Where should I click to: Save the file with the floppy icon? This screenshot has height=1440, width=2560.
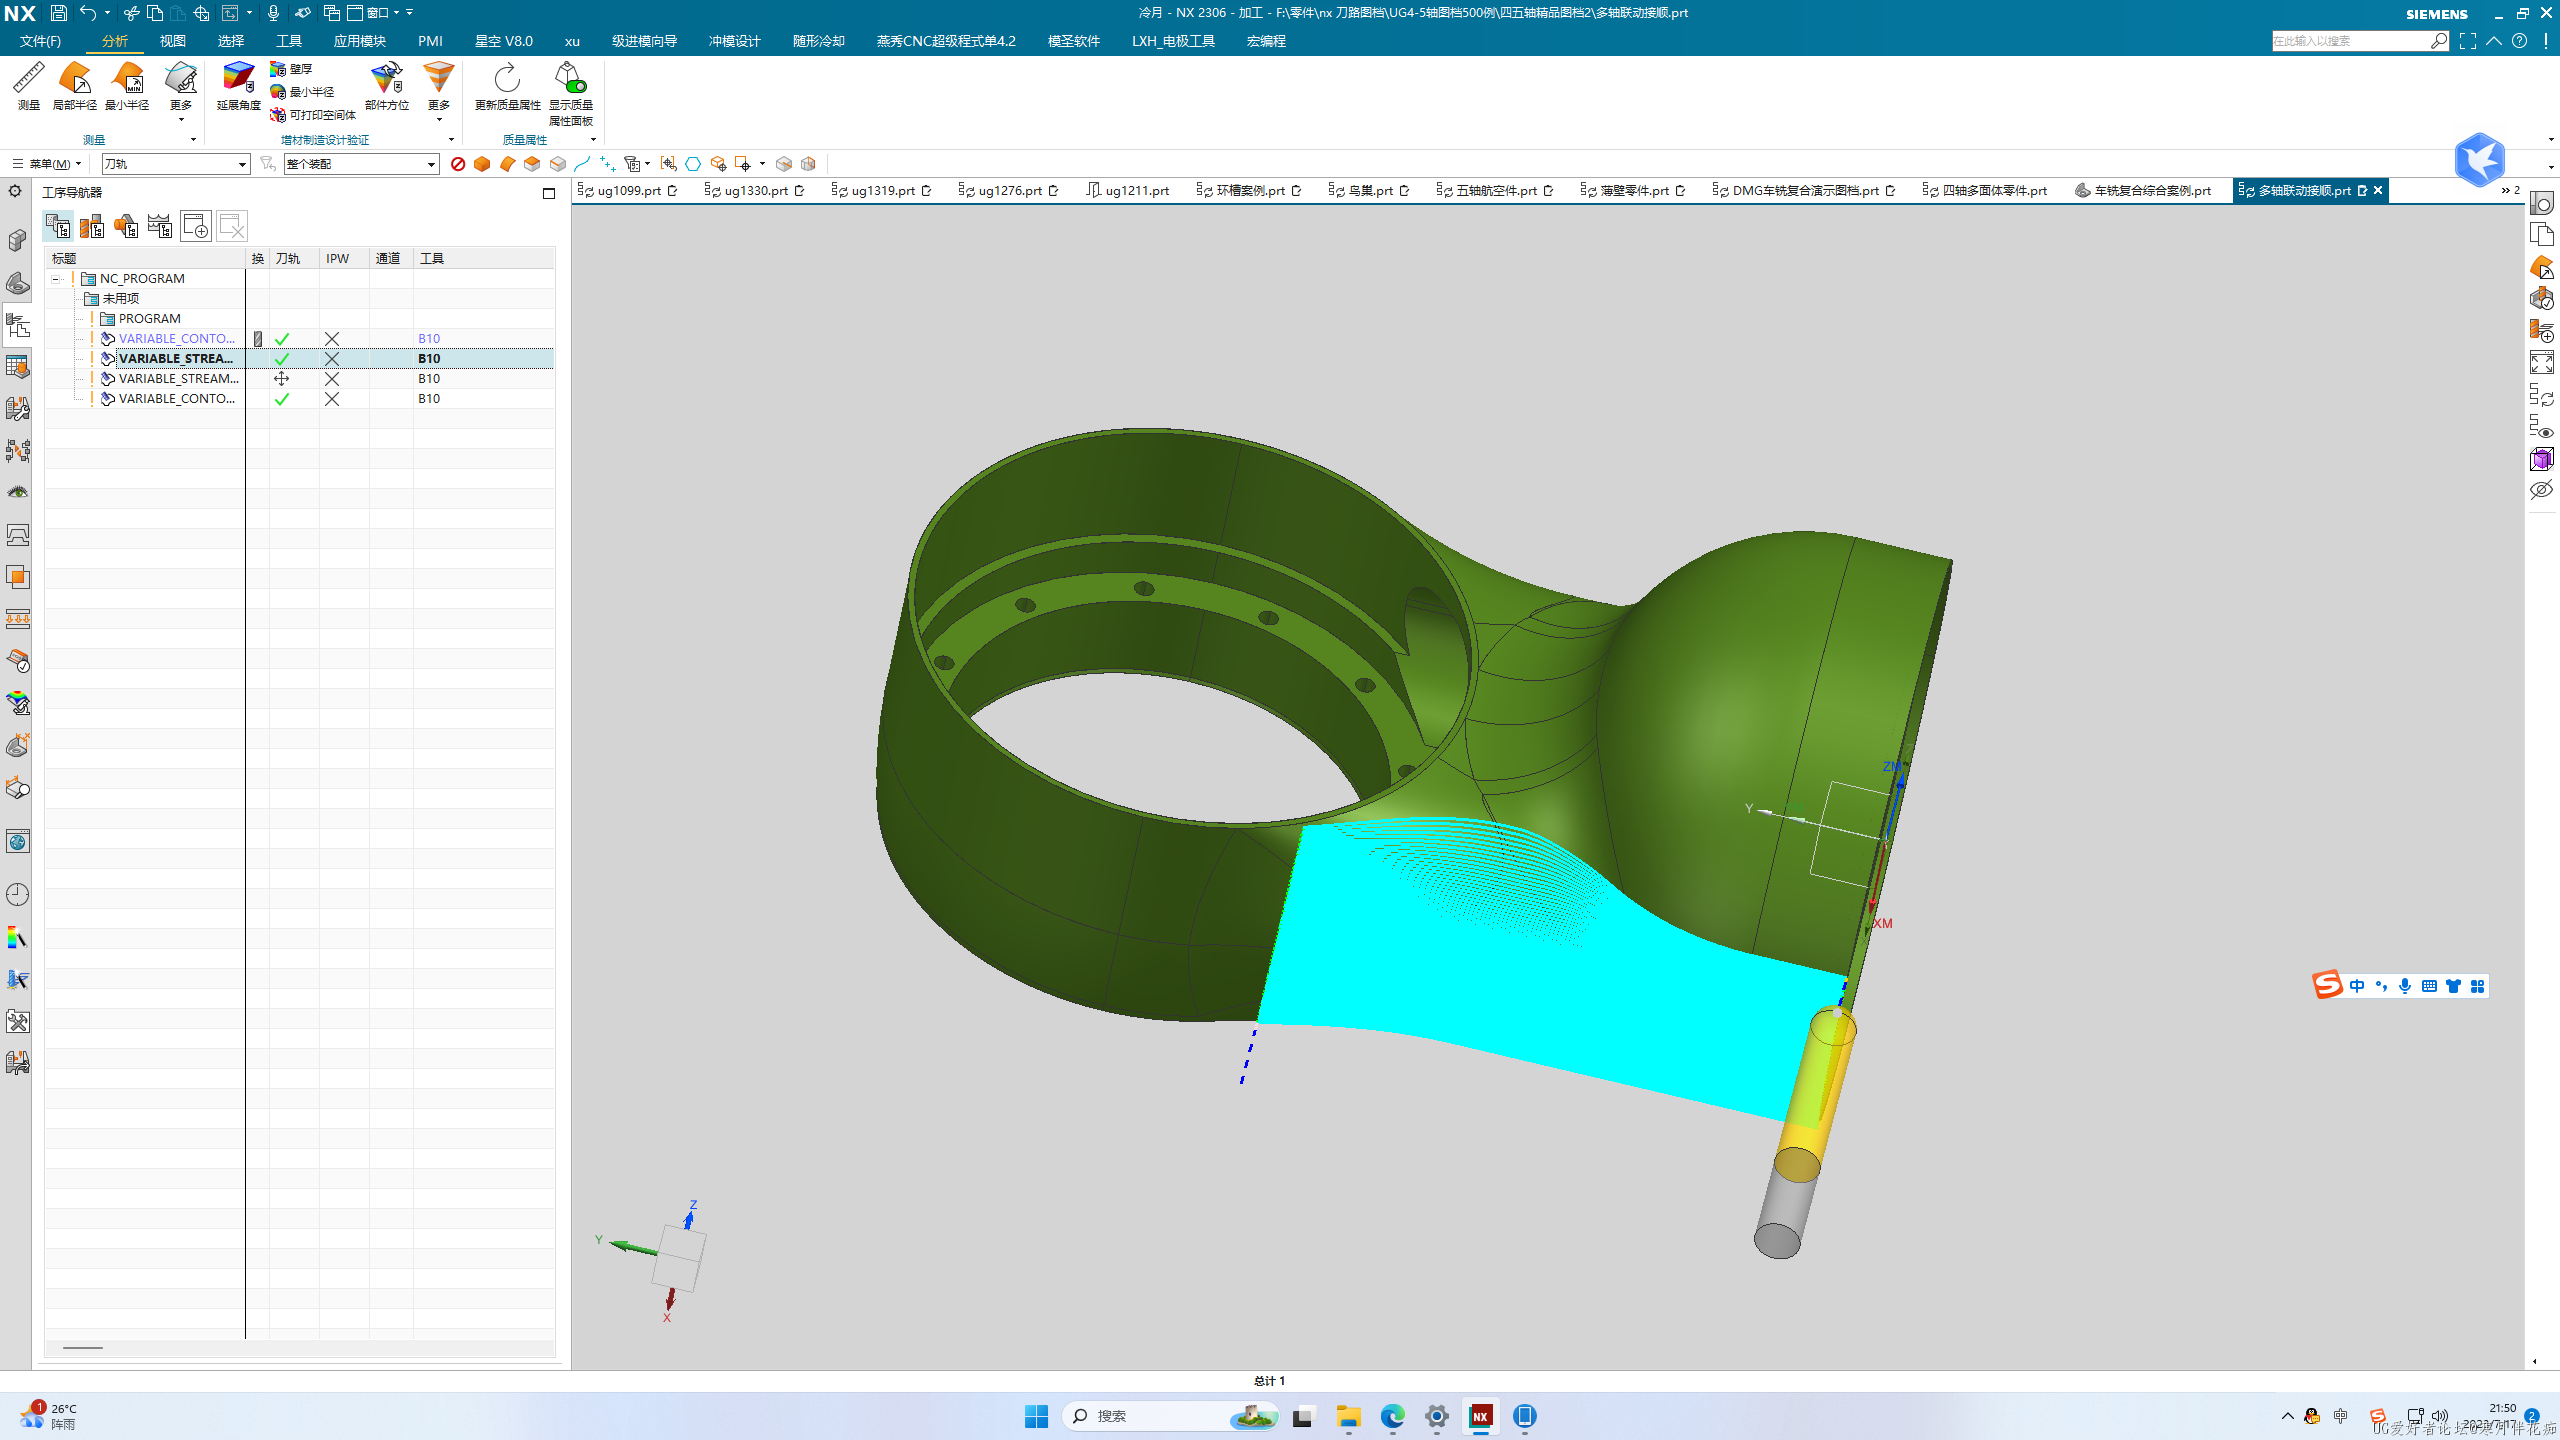click(x=59, y=13)
